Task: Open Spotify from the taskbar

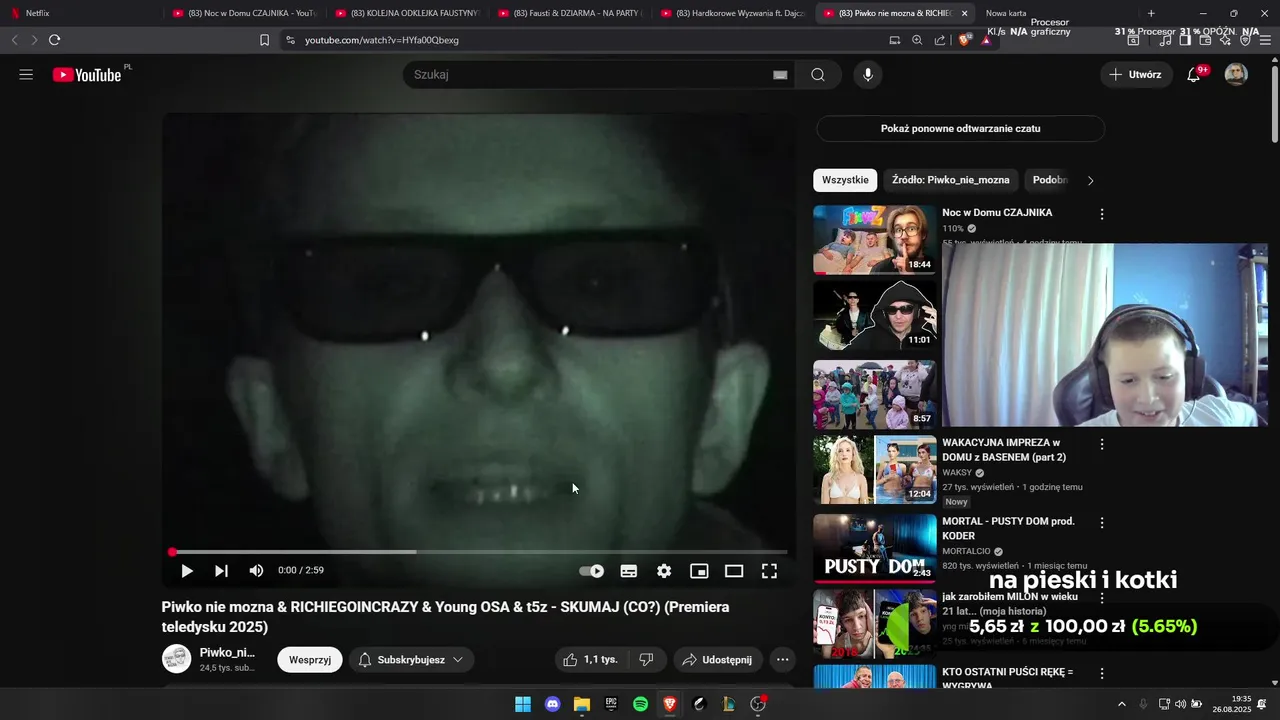Action: pyautogui.click(x=641, y=704)
